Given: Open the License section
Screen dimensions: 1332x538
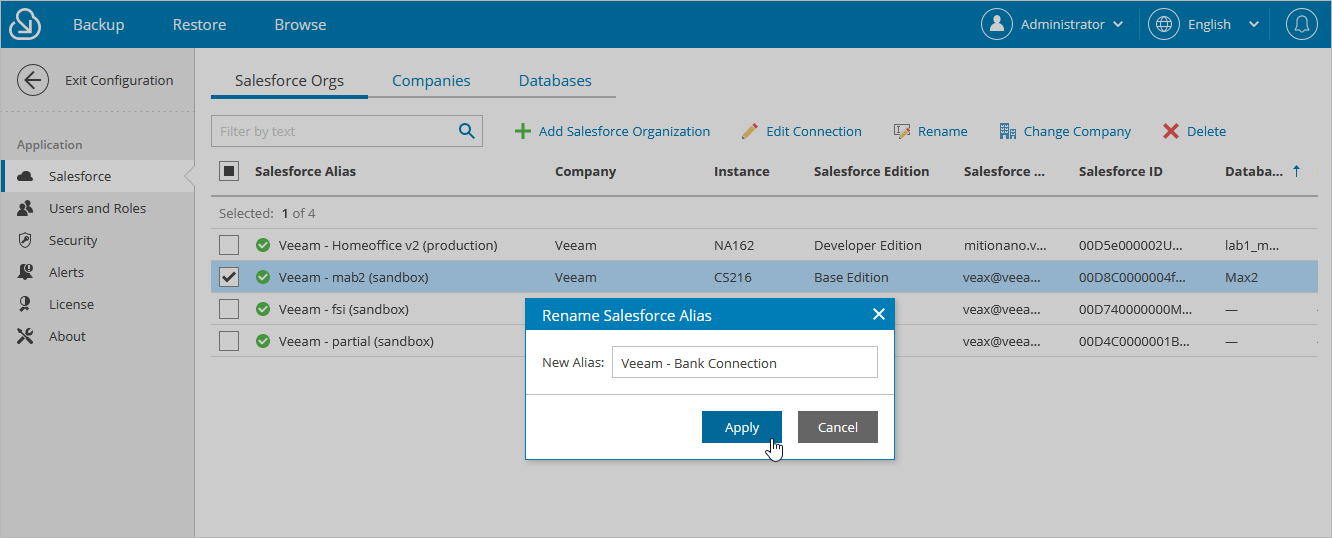Looking at the screenshot, I should (71, 304).
